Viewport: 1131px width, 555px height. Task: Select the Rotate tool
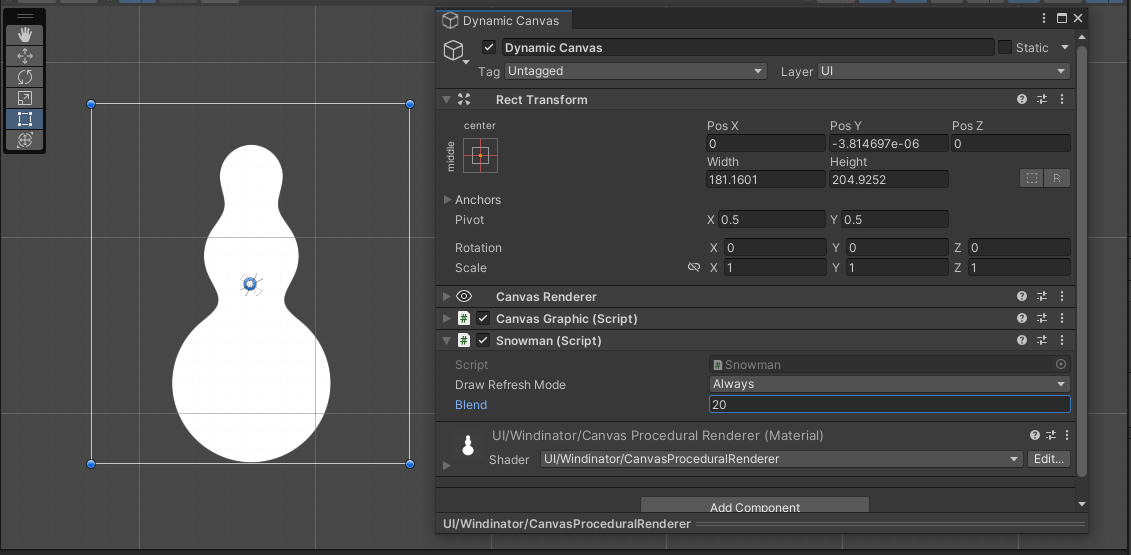[x=25, y=77]
